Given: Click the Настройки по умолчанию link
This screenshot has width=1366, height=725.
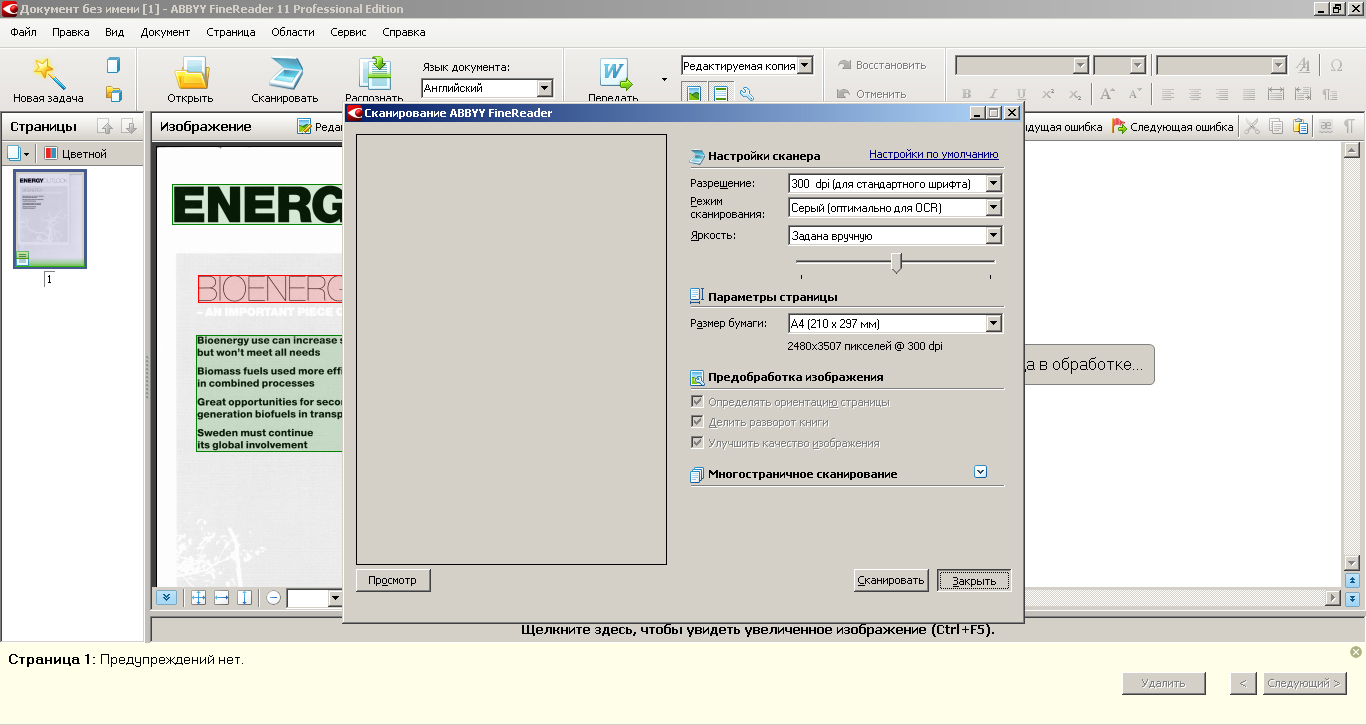Looking at the screenshot, I should [x=934, y=154].
